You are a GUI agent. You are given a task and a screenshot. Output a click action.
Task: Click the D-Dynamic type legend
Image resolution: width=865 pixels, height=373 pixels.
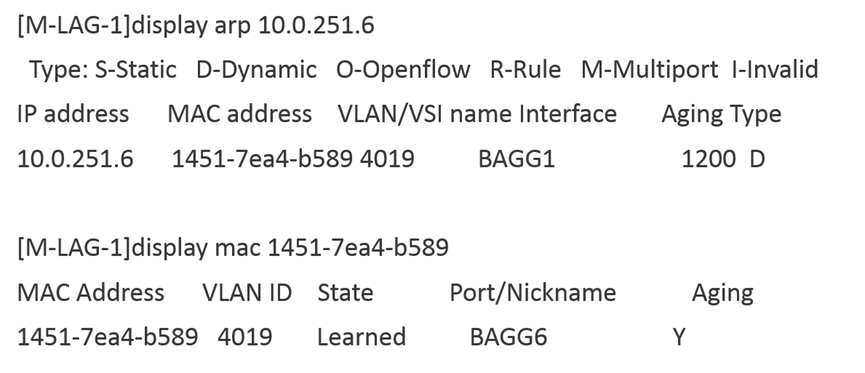pos(257,70)
